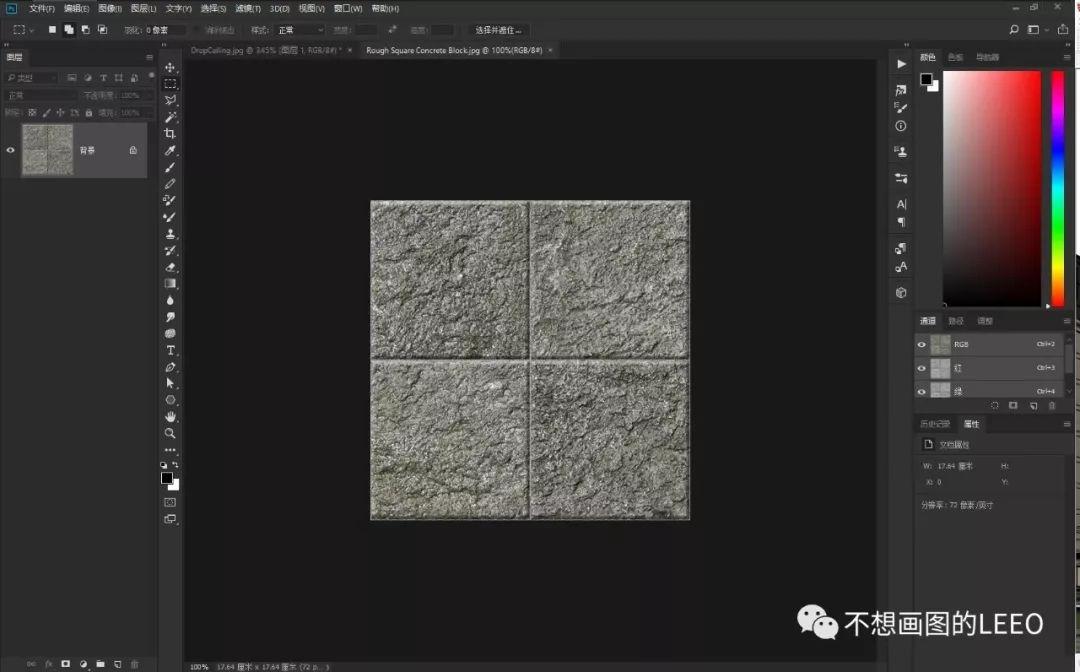Switch to the 历史记录 panel tab

935,424
